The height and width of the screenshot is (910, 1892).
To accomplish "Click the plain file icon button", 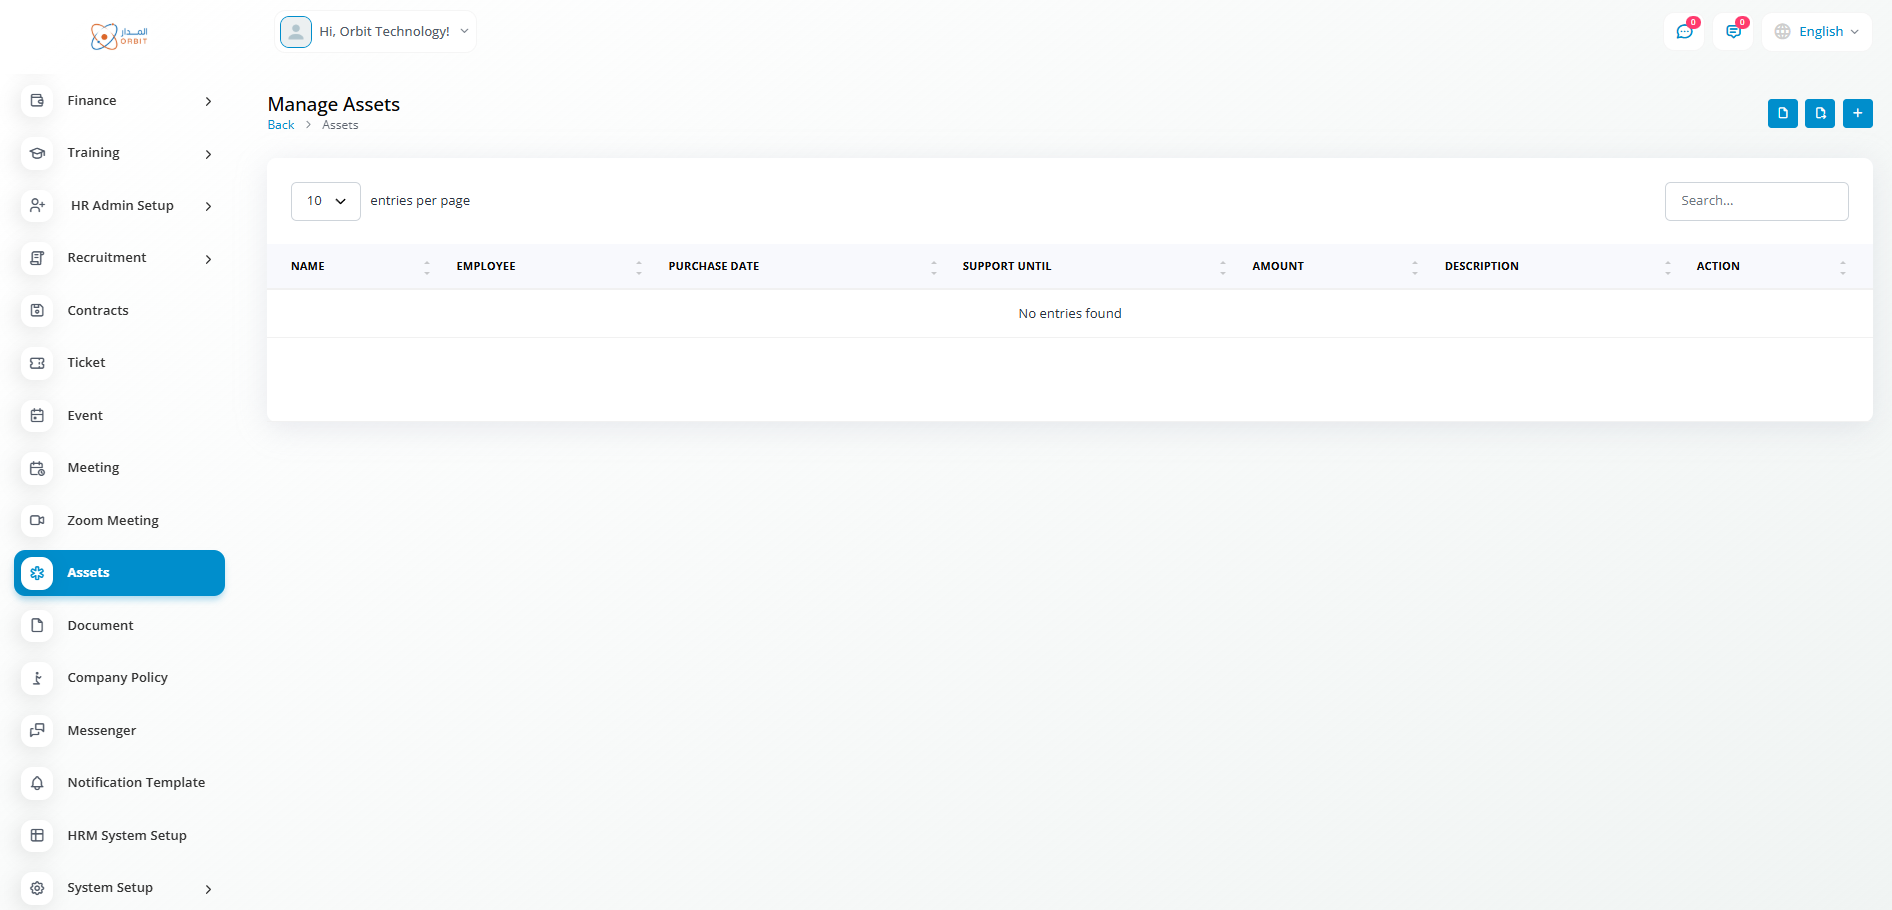I will [1782, 114].
